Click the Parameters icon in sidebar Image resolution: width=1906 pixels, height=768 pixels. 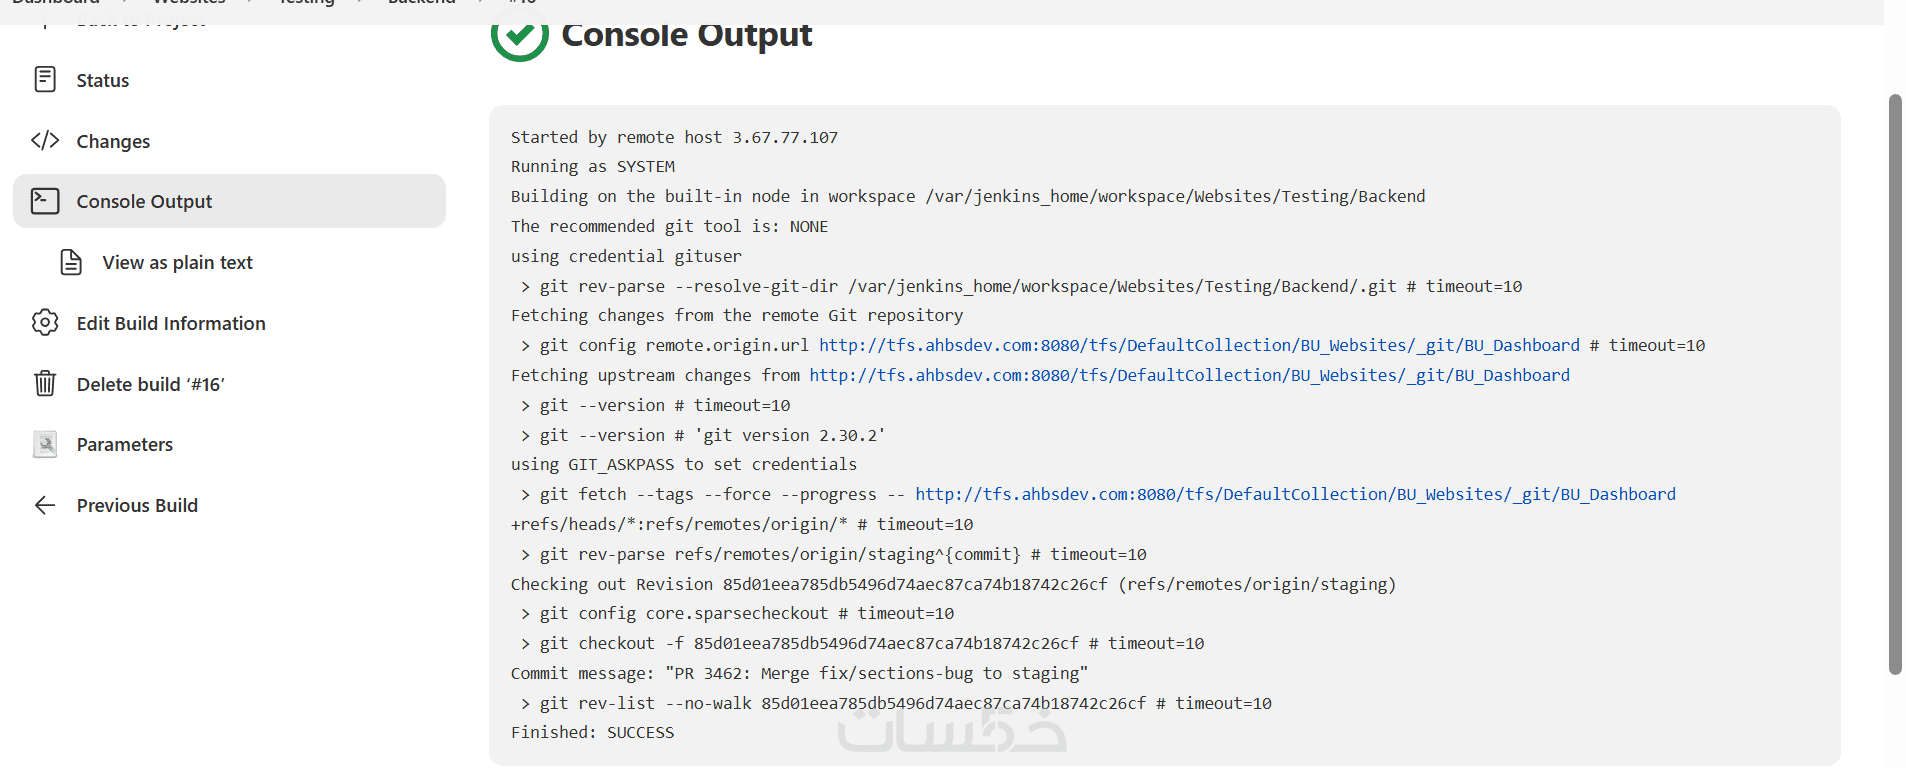click(x=45, y=444)
